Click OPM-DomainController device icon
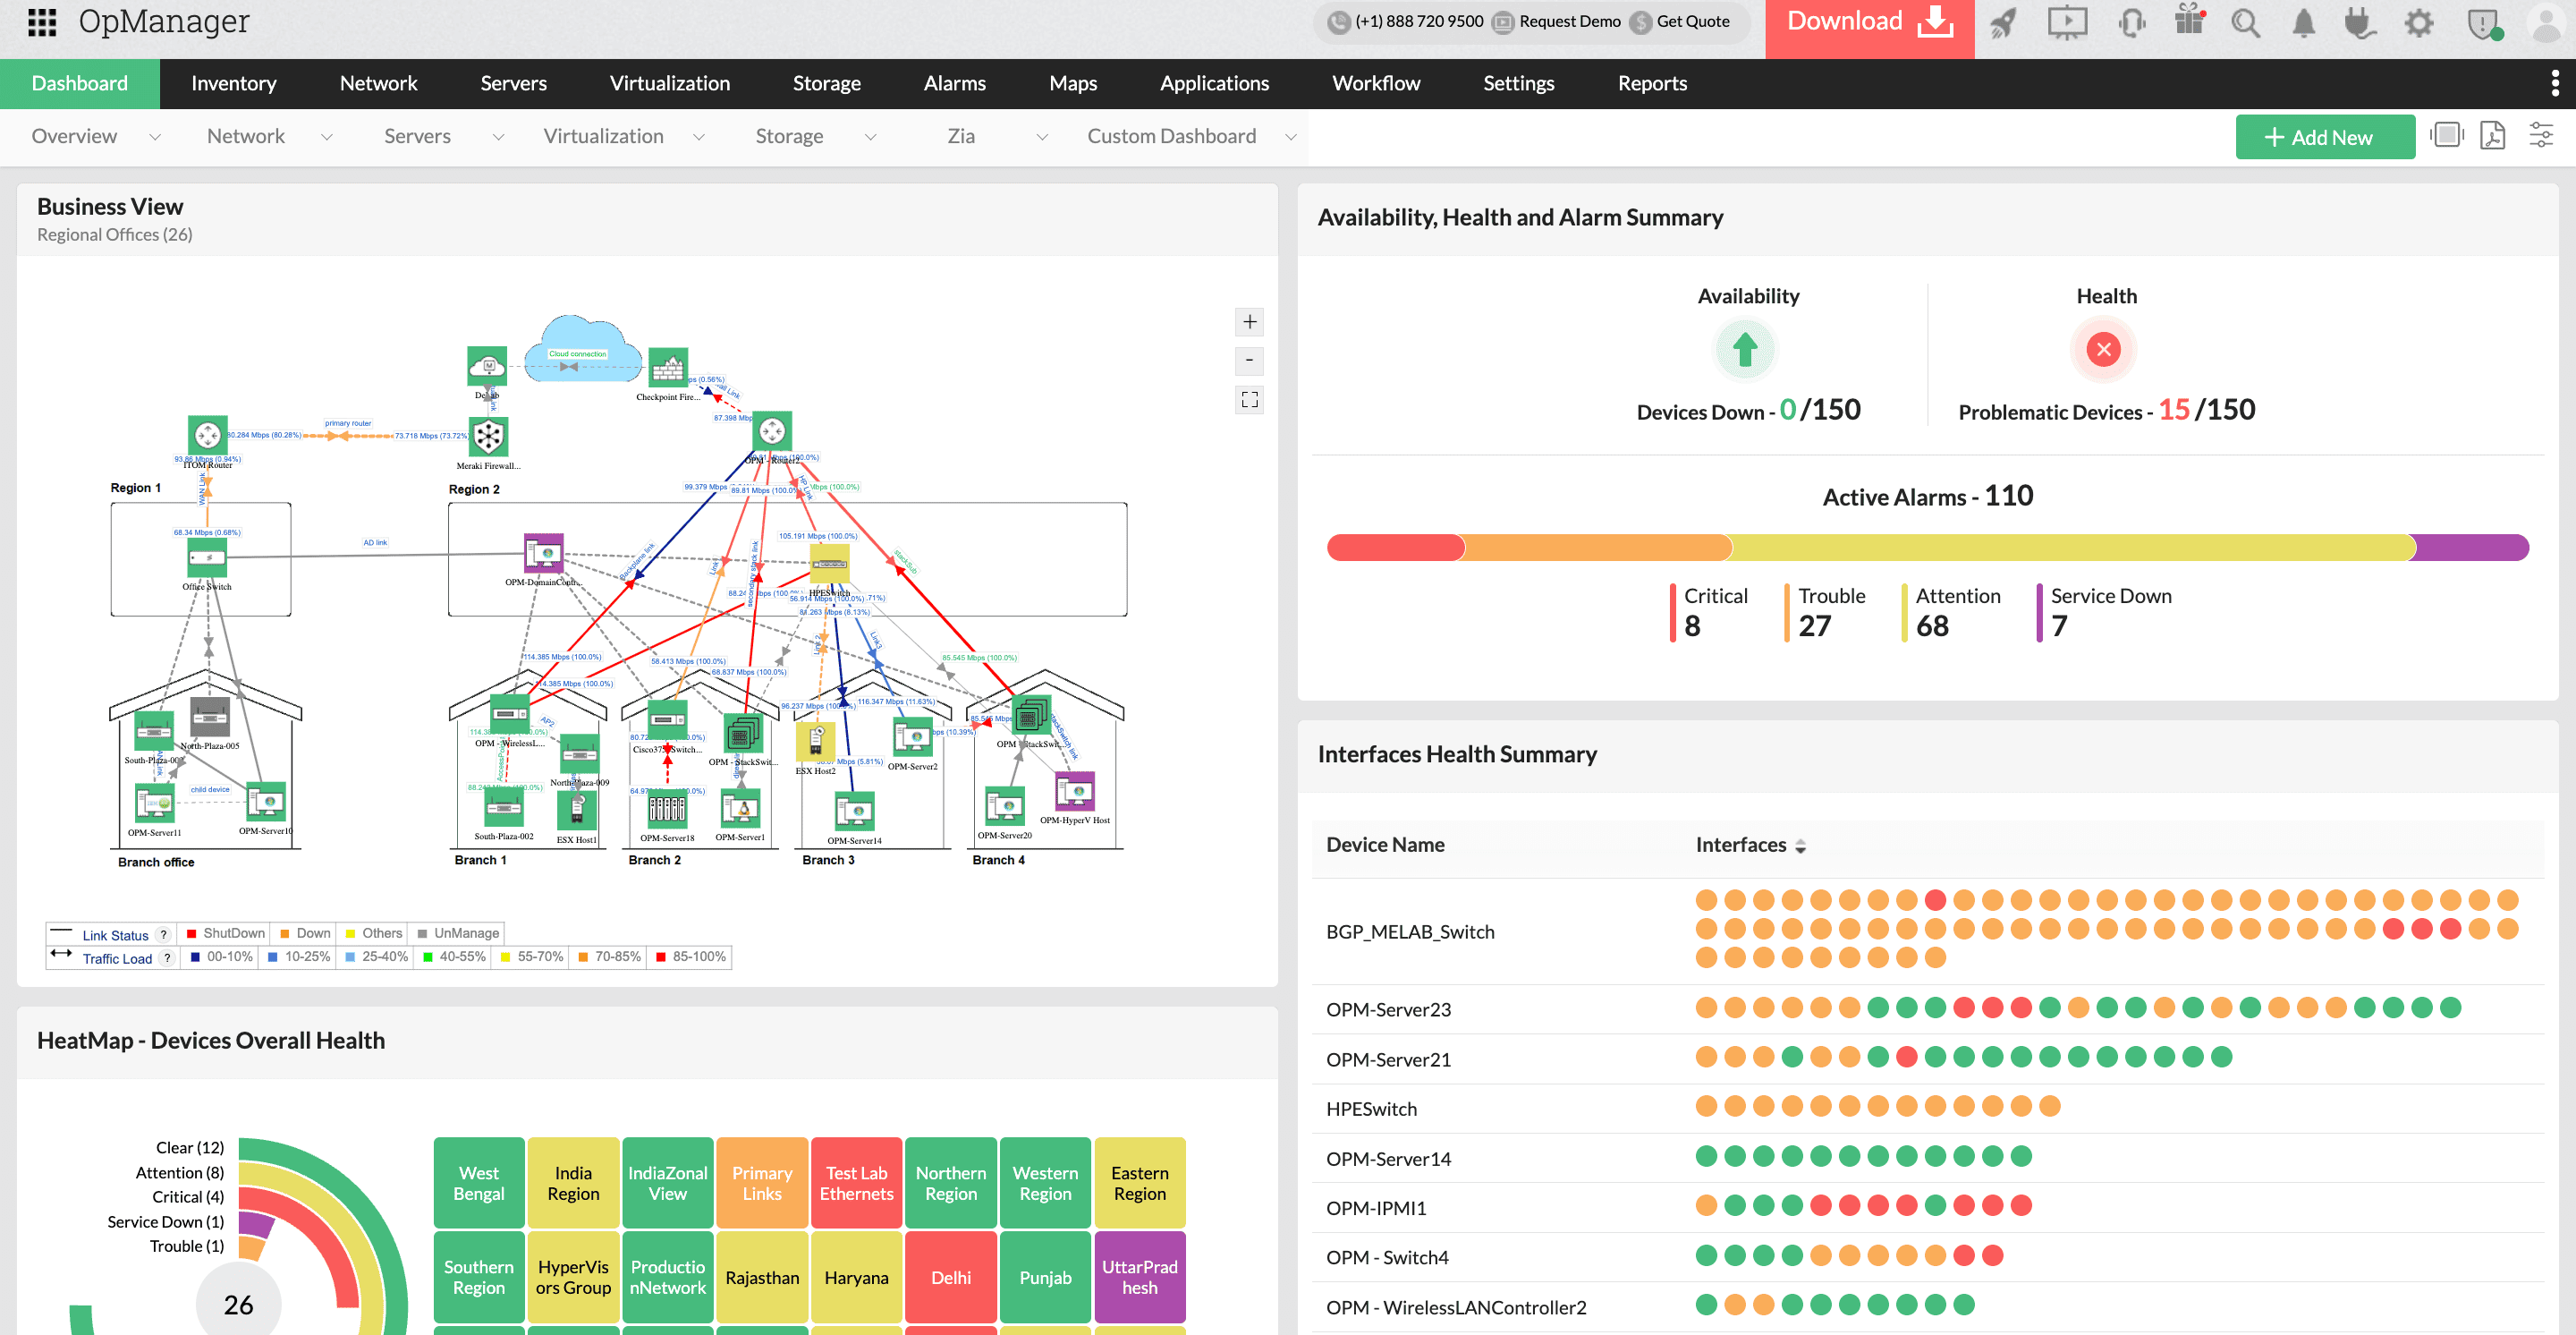The width and height of the screenshot is (2576, 1335). tap(544, 553)
